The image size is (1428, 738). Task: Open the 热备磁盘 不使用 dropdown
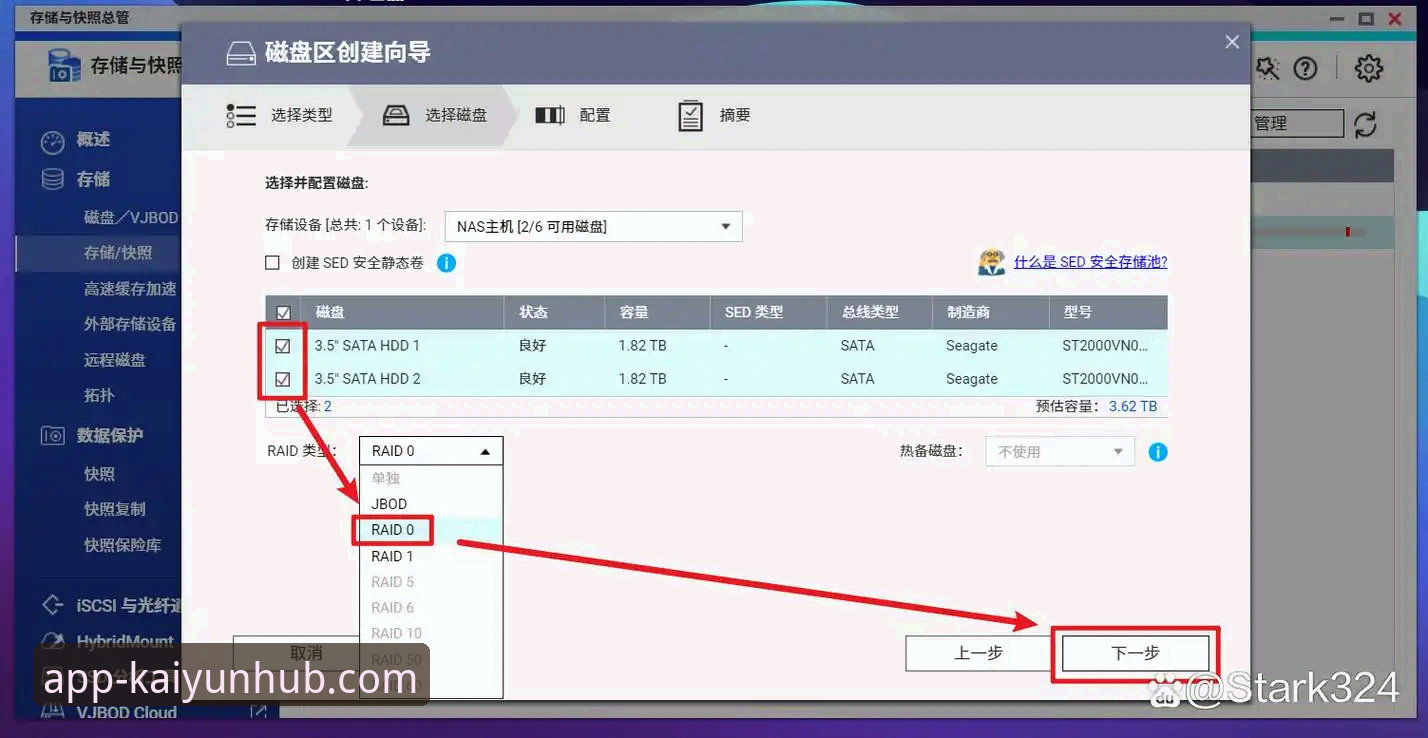(1060, 452)
